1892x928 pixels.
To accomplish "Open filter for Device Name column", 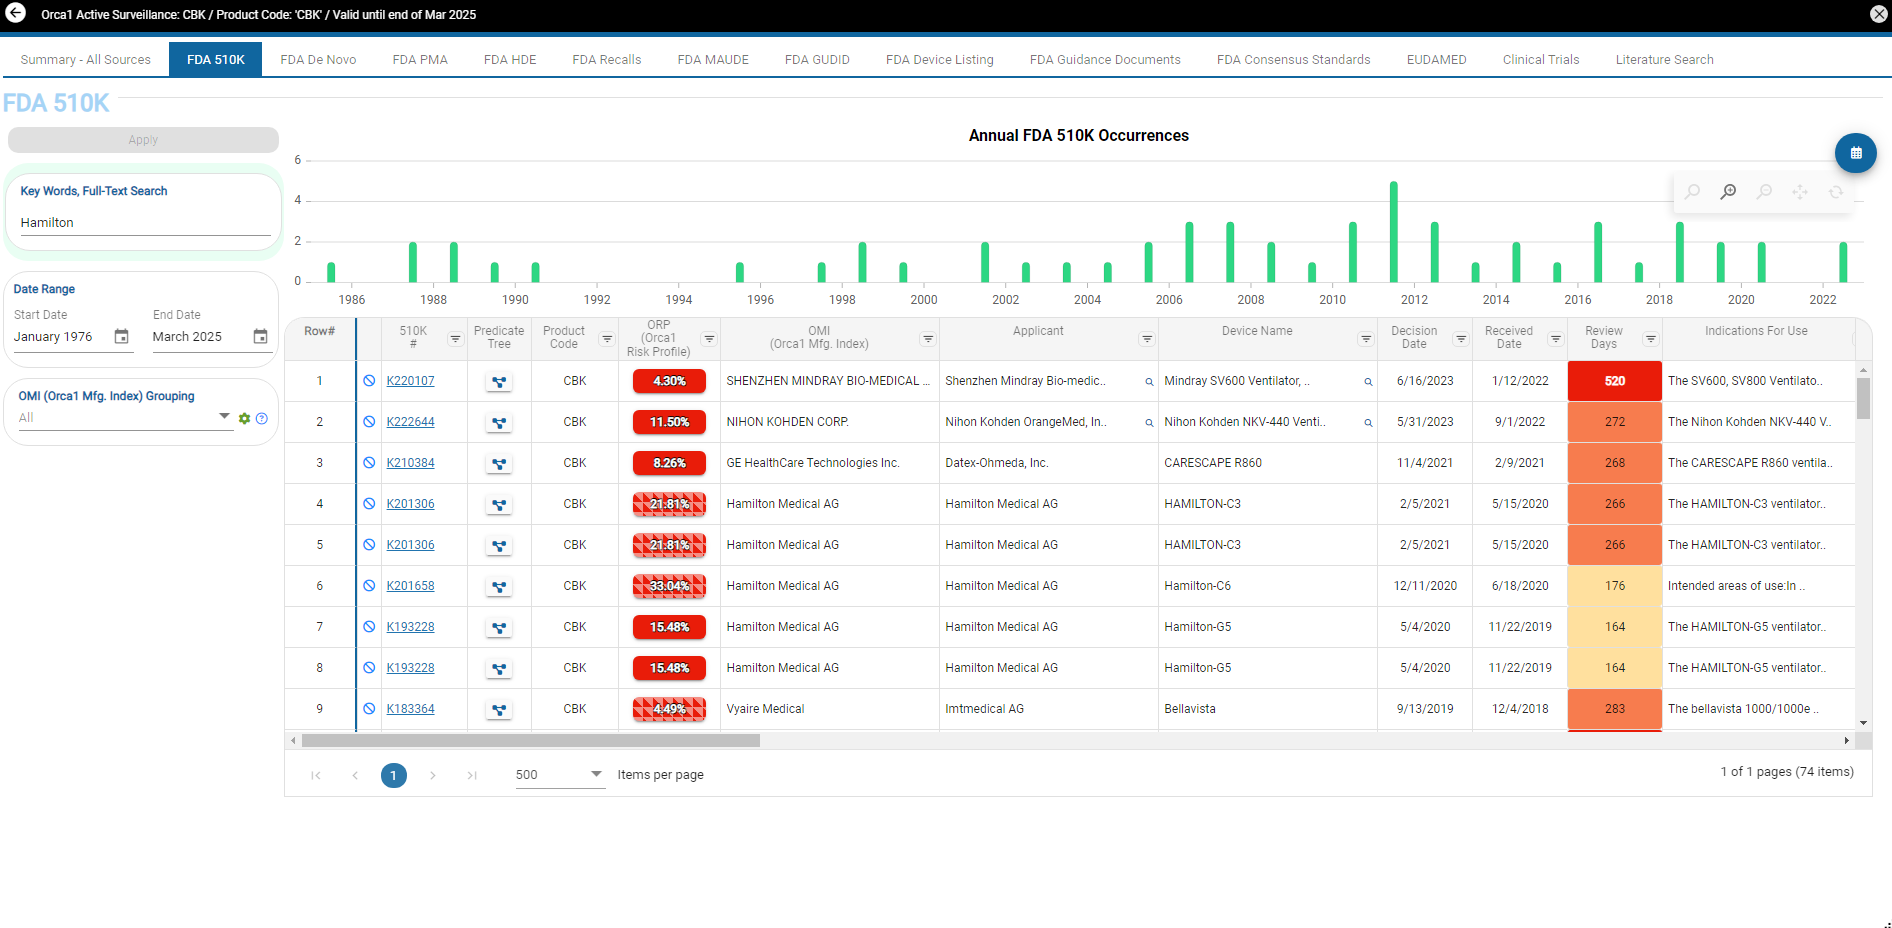I will 1366,339.
